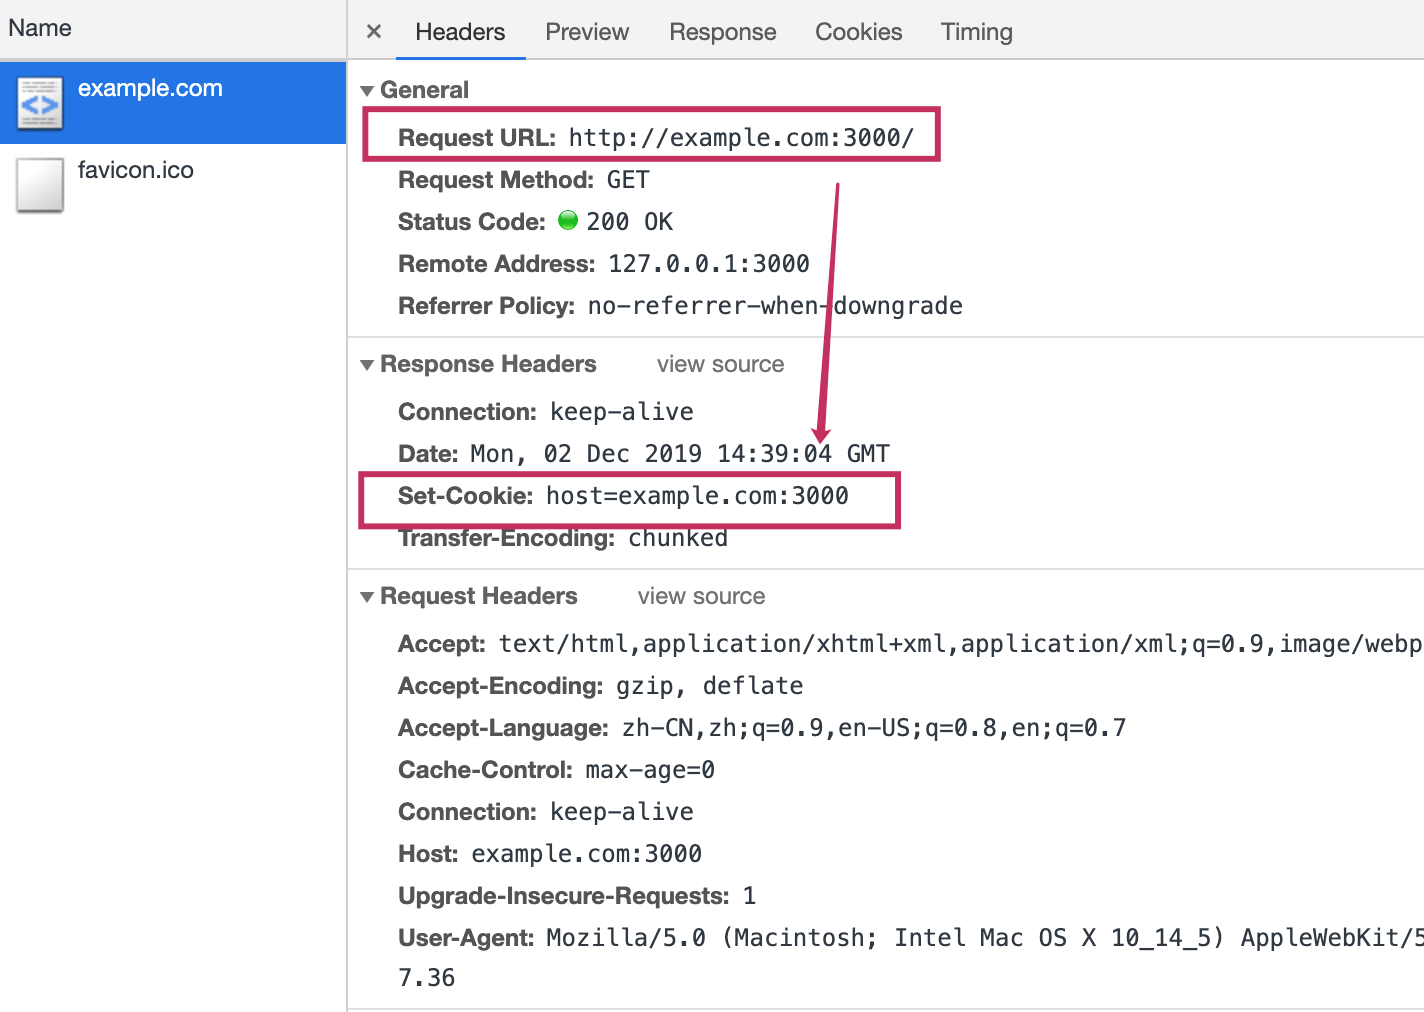Click the Request URL value
Viewport: 1424px width, 1012px height.
point(741,138)
